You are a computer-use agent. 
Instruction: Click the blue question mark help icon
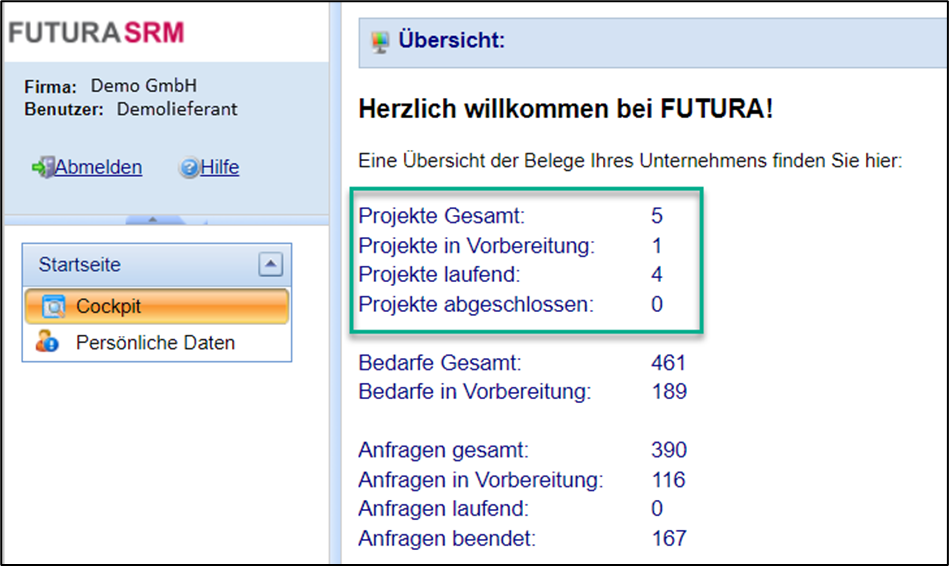(188, 168)
